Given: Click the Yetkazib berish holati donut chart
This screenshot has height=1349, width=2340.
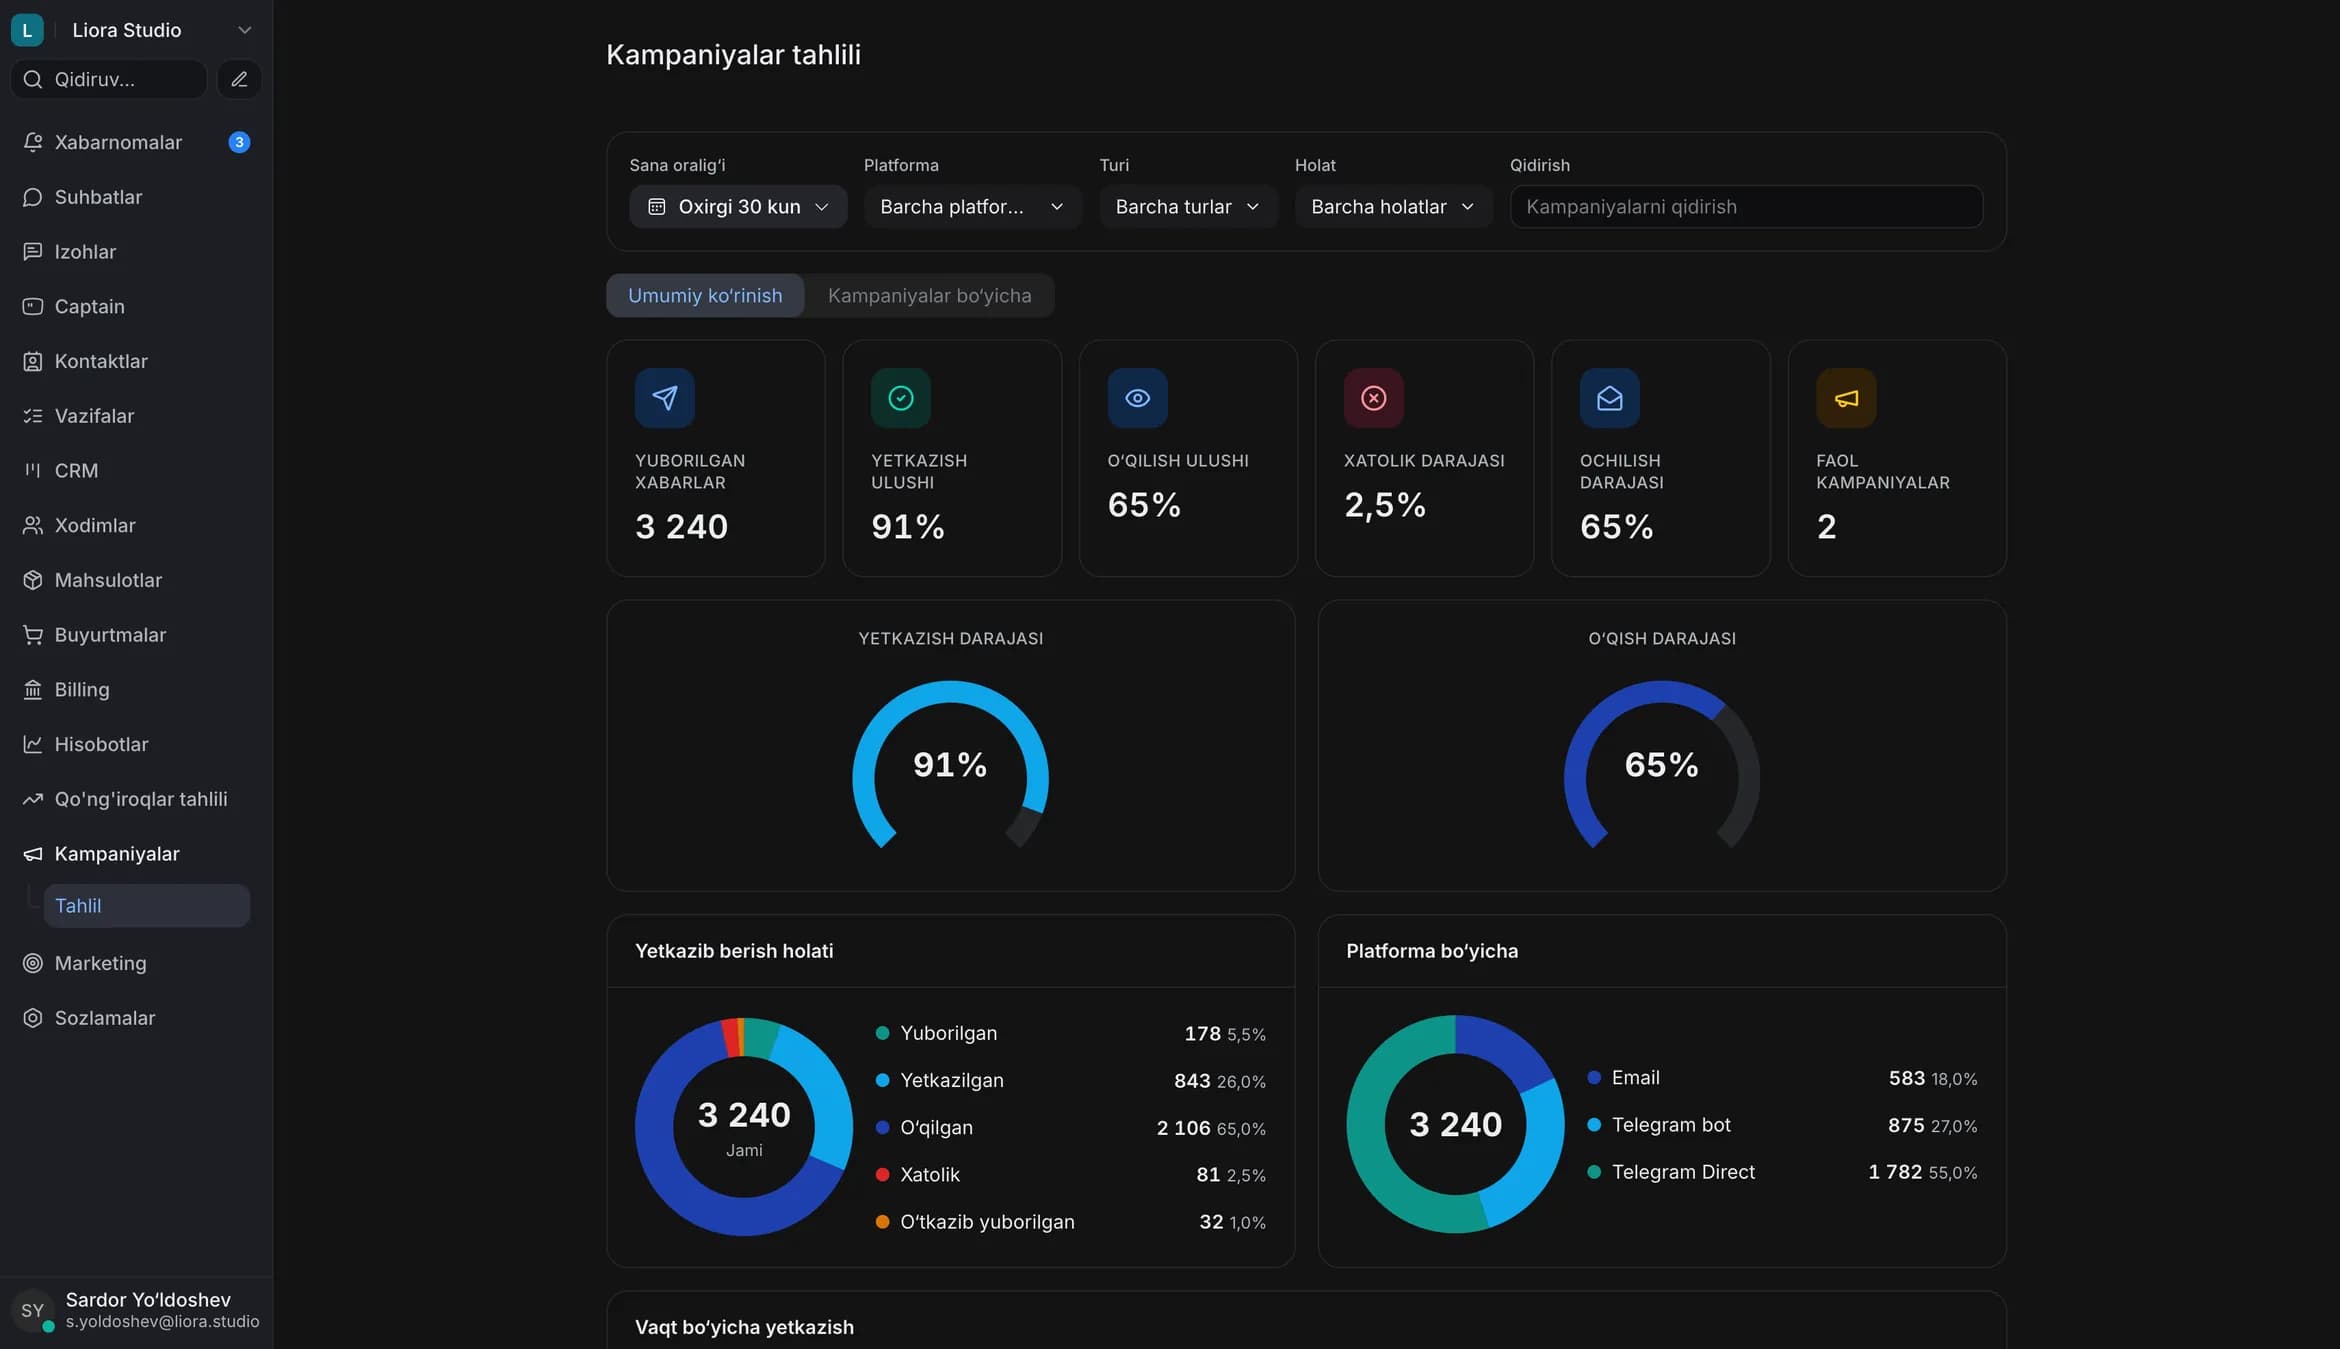Looking at the screenshot, I should tap(744, 1127).
